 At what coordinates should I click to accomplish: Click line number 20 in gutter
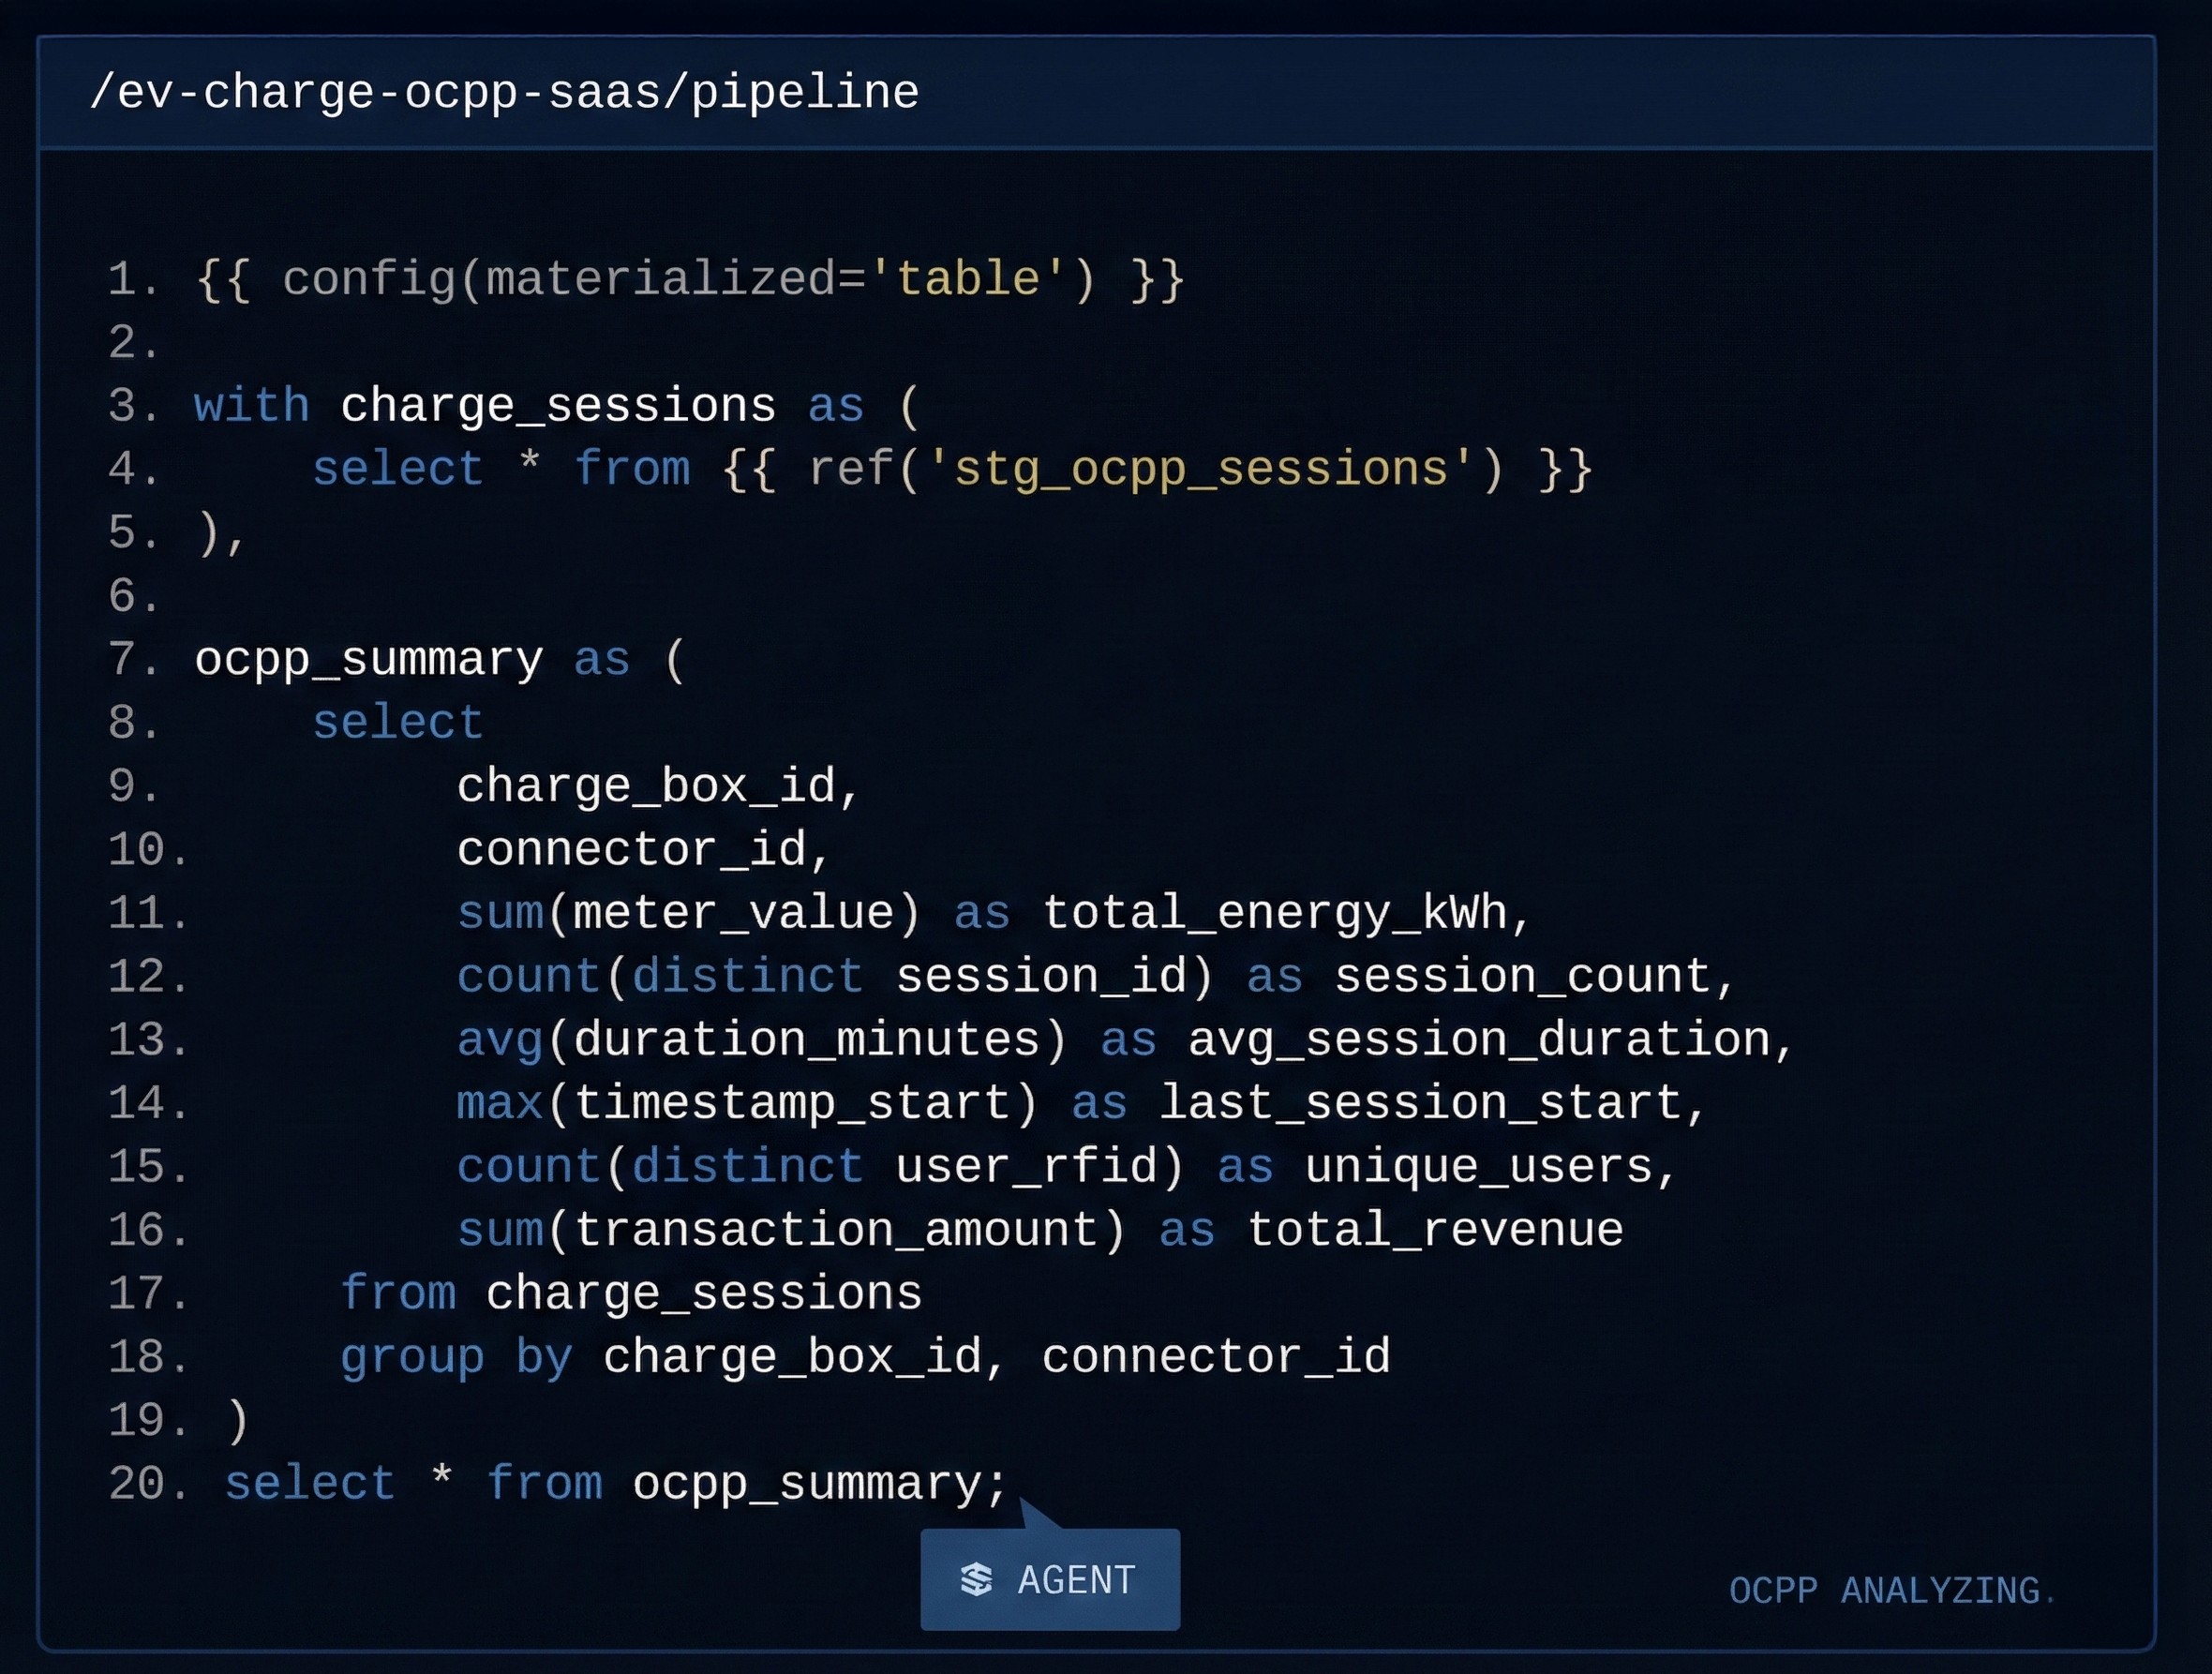(x=145, y=1483)
